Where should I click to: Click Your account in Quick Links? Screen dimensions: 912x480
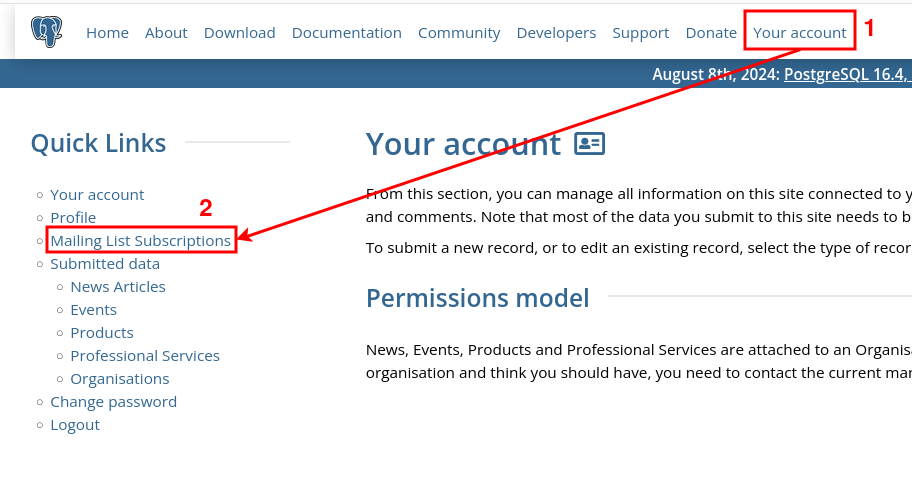[97, 195]
